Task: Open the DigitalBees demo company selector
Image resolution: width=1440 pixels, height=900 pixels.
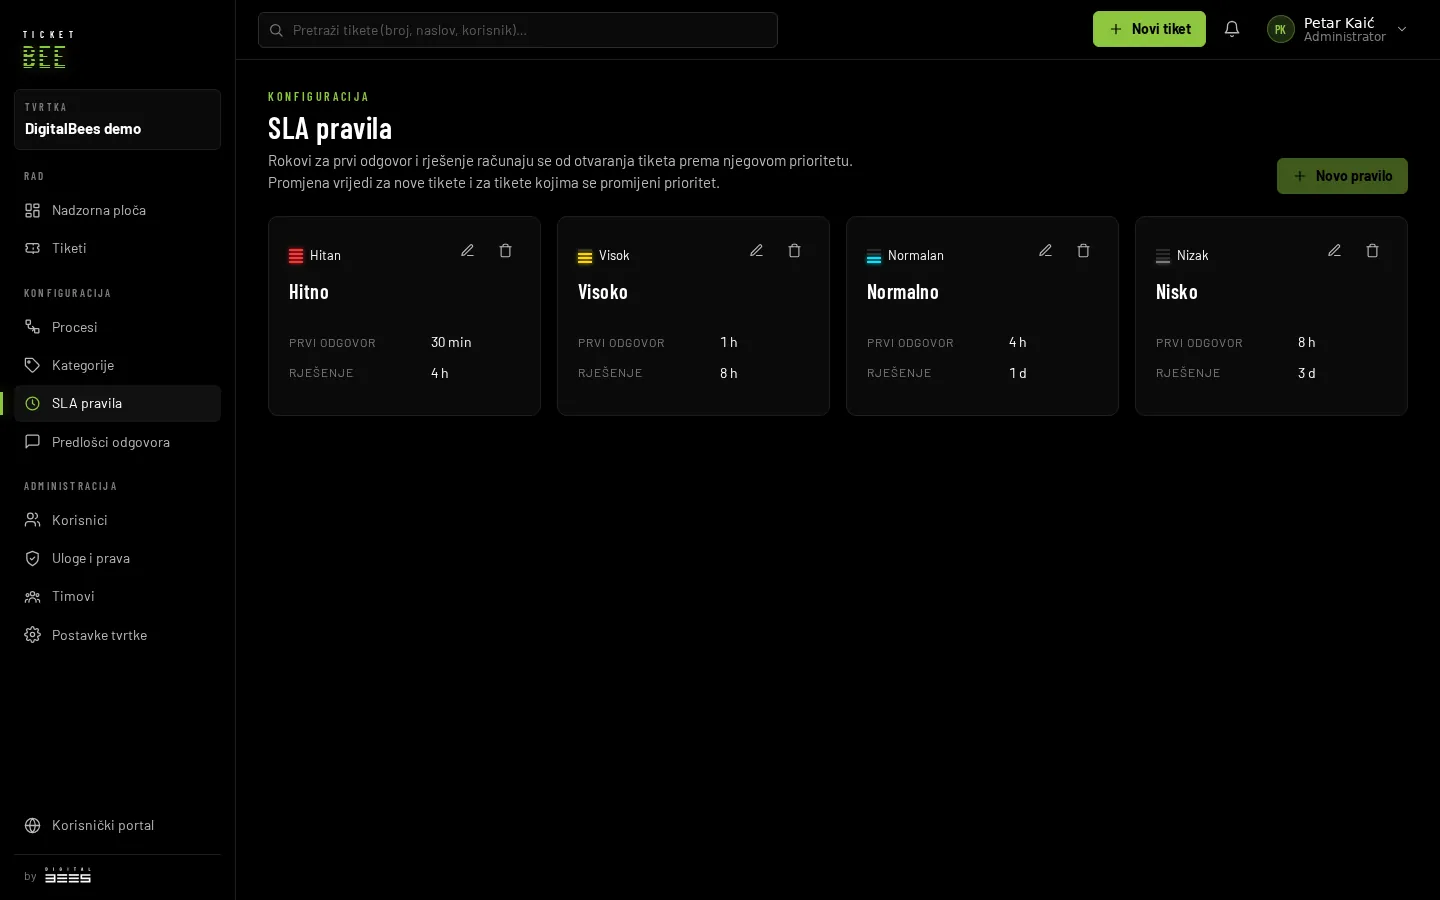Action: coord(117,119)
